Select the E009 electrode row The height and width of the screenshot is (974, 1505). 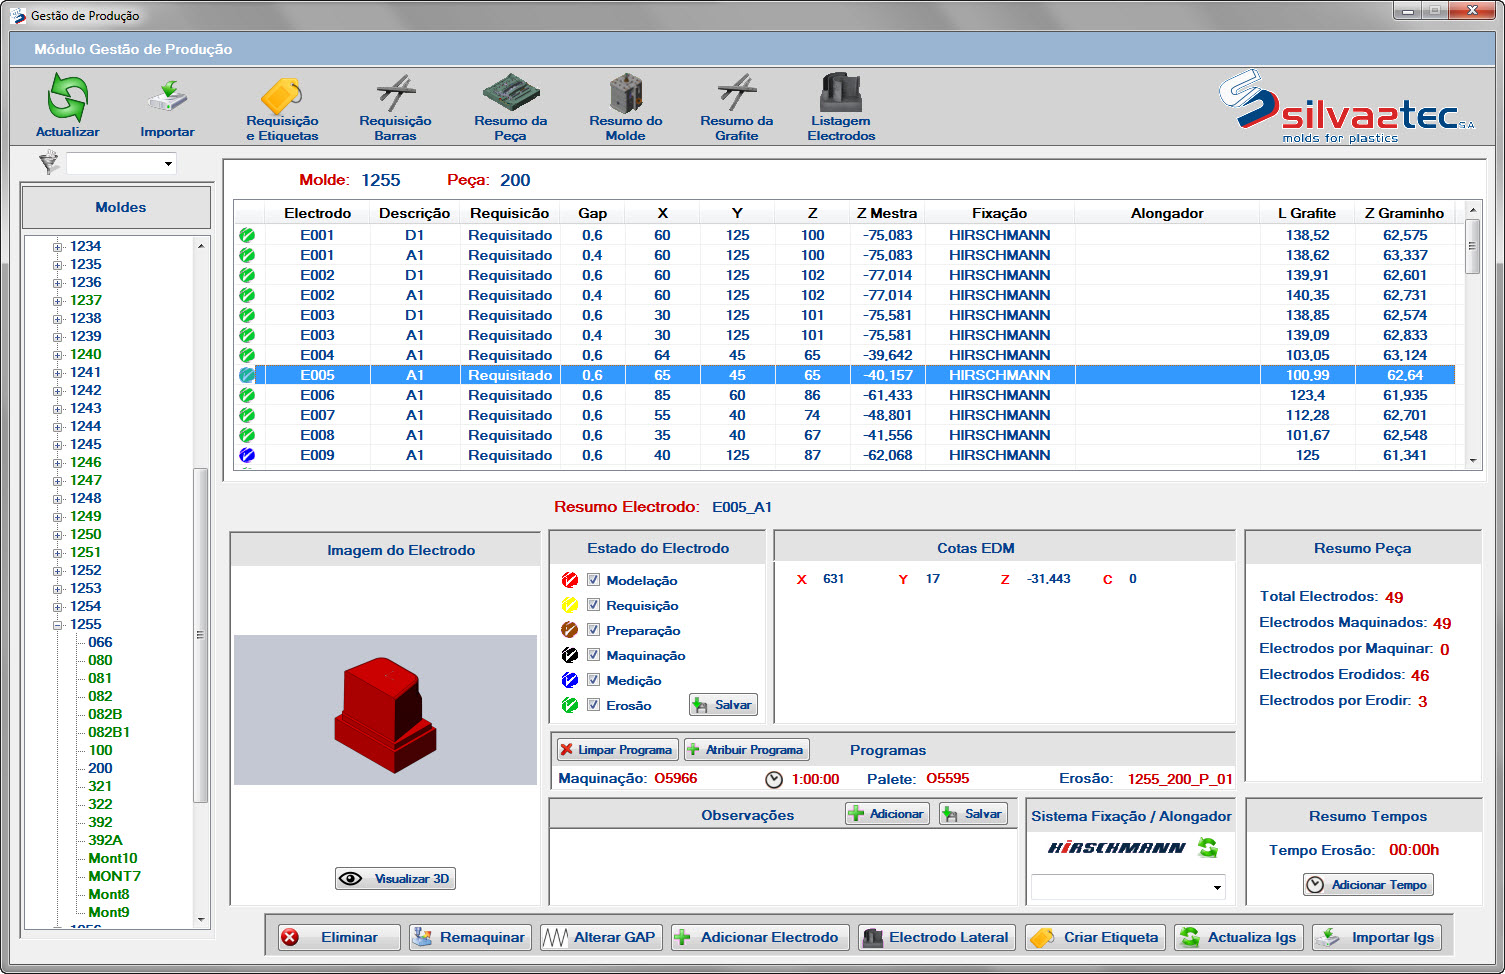point(317,455)
